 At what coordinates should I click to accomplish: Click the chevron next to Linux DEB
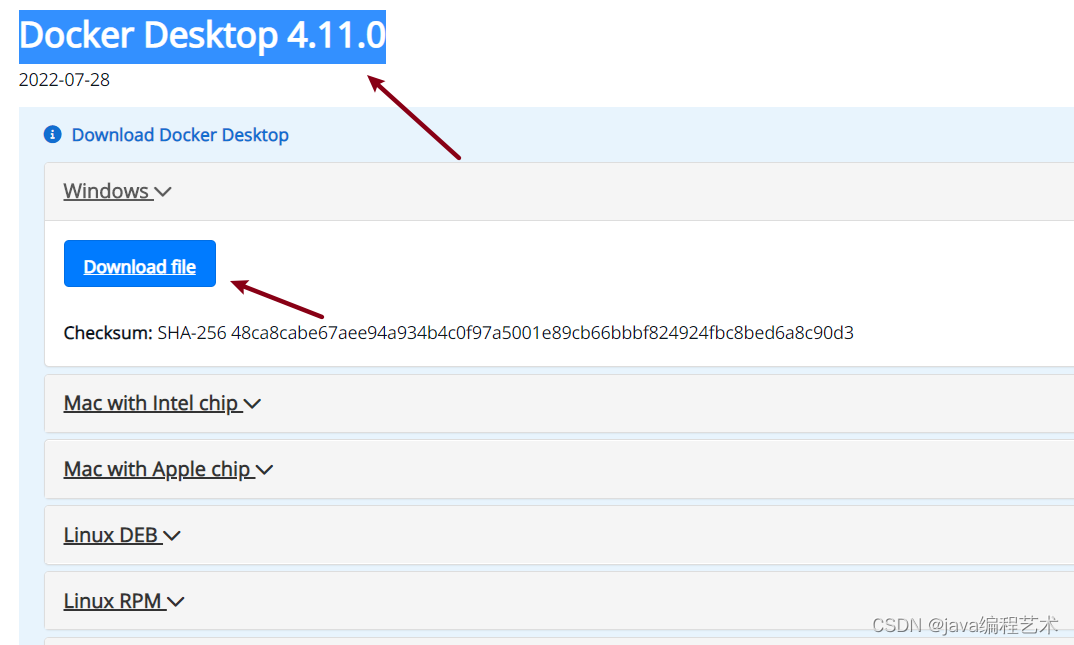tap(172, 536)
